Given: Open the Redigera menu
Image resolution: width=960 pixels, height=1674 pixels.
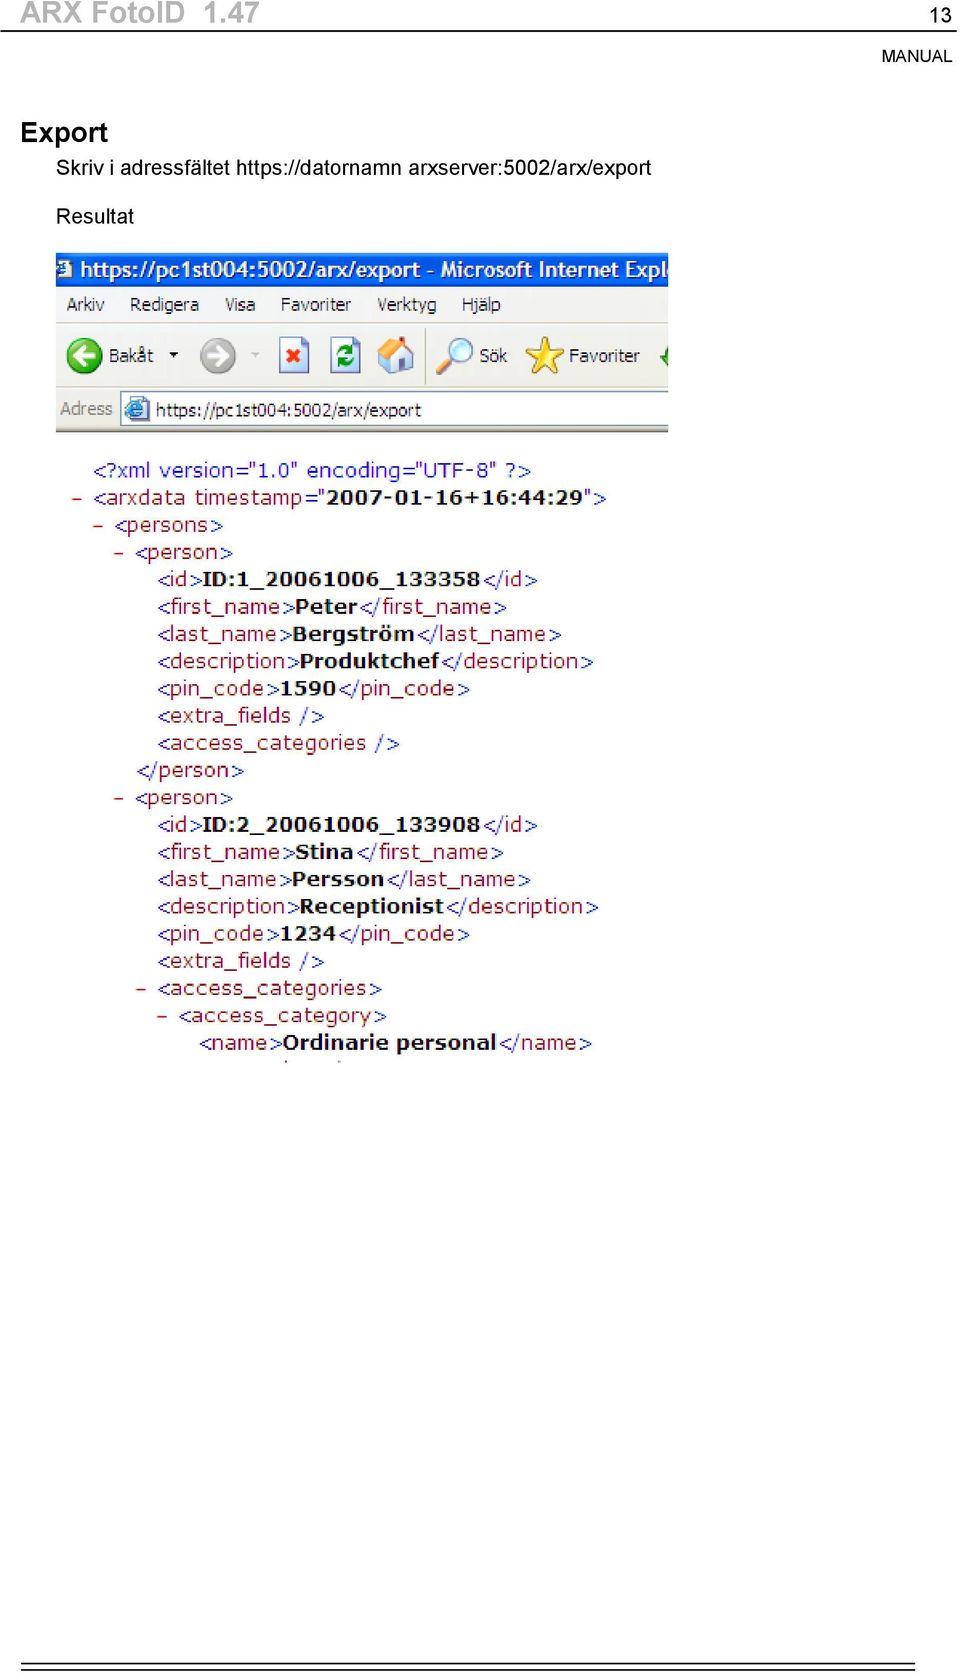Looking at the screenshot, I should click(x=164, y=304).
